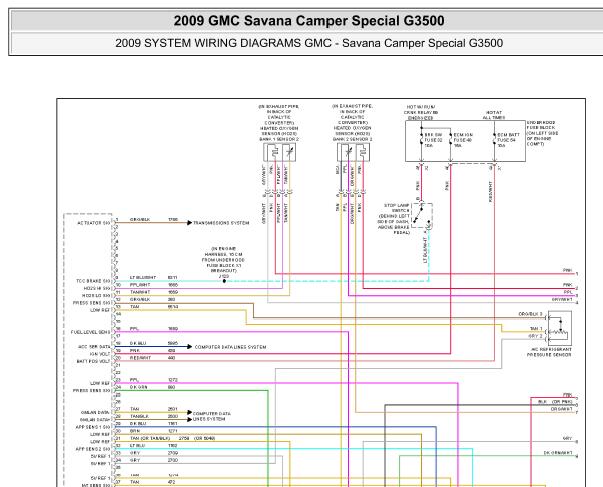Click circuit number 1272 on the PPL wire

click(x=173, y=380)
